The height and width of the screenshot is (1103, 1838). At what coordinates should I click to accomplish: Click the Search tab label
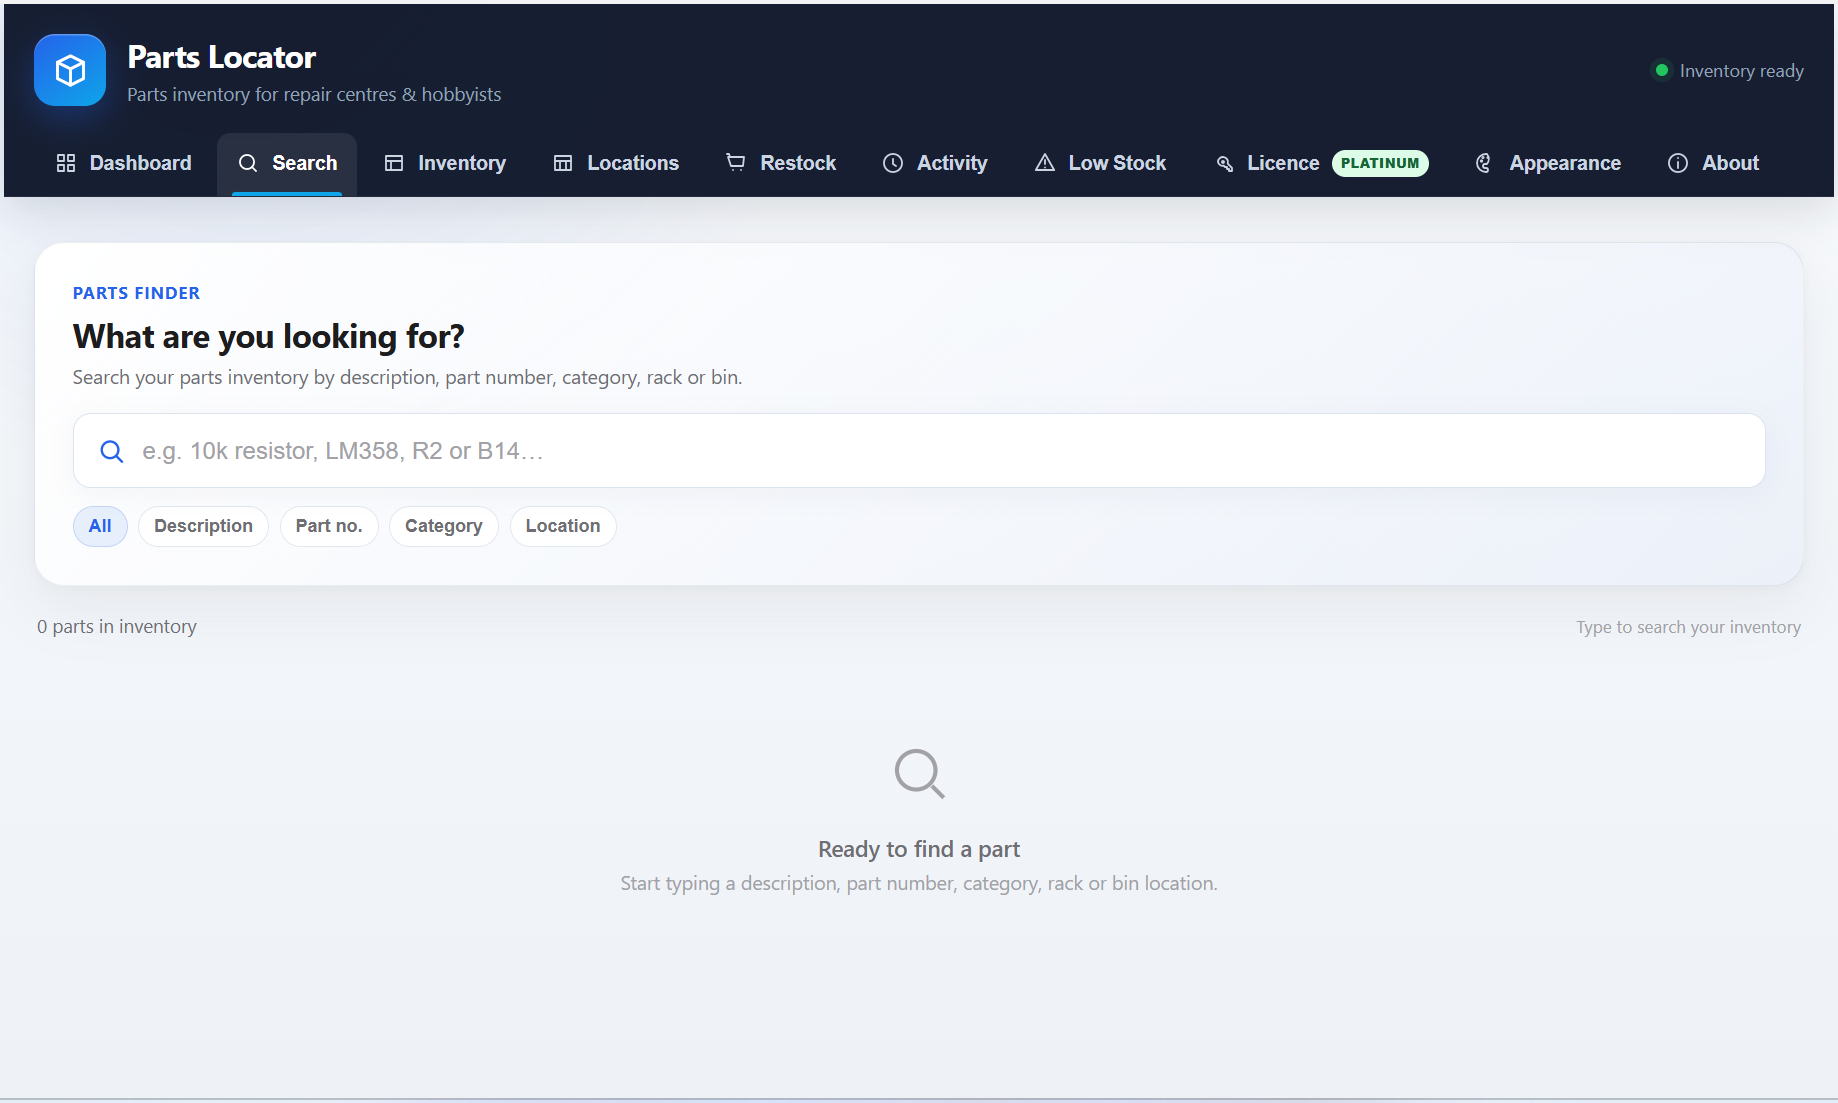coord(305,163)
